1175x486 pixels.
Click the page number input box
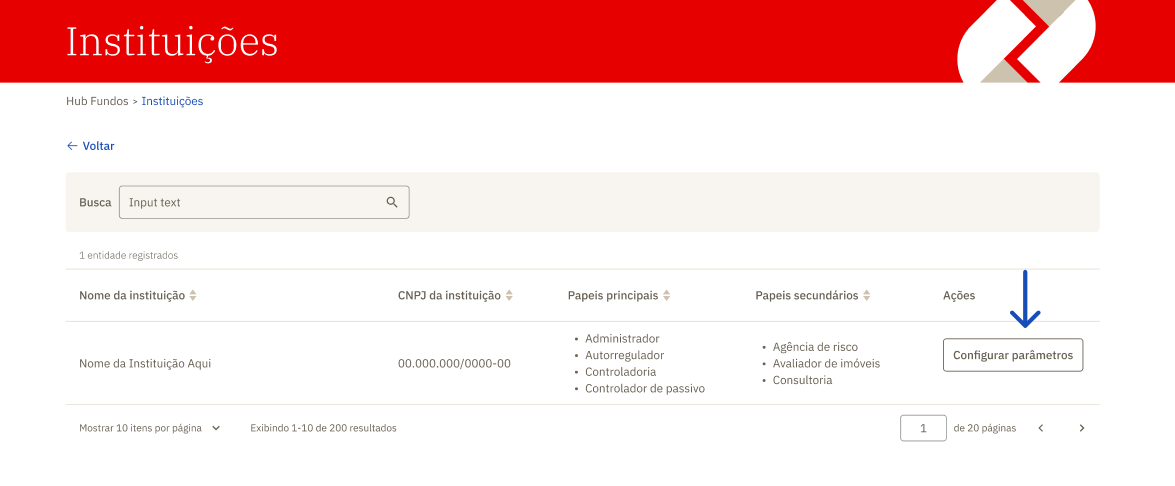coord(923,428)
